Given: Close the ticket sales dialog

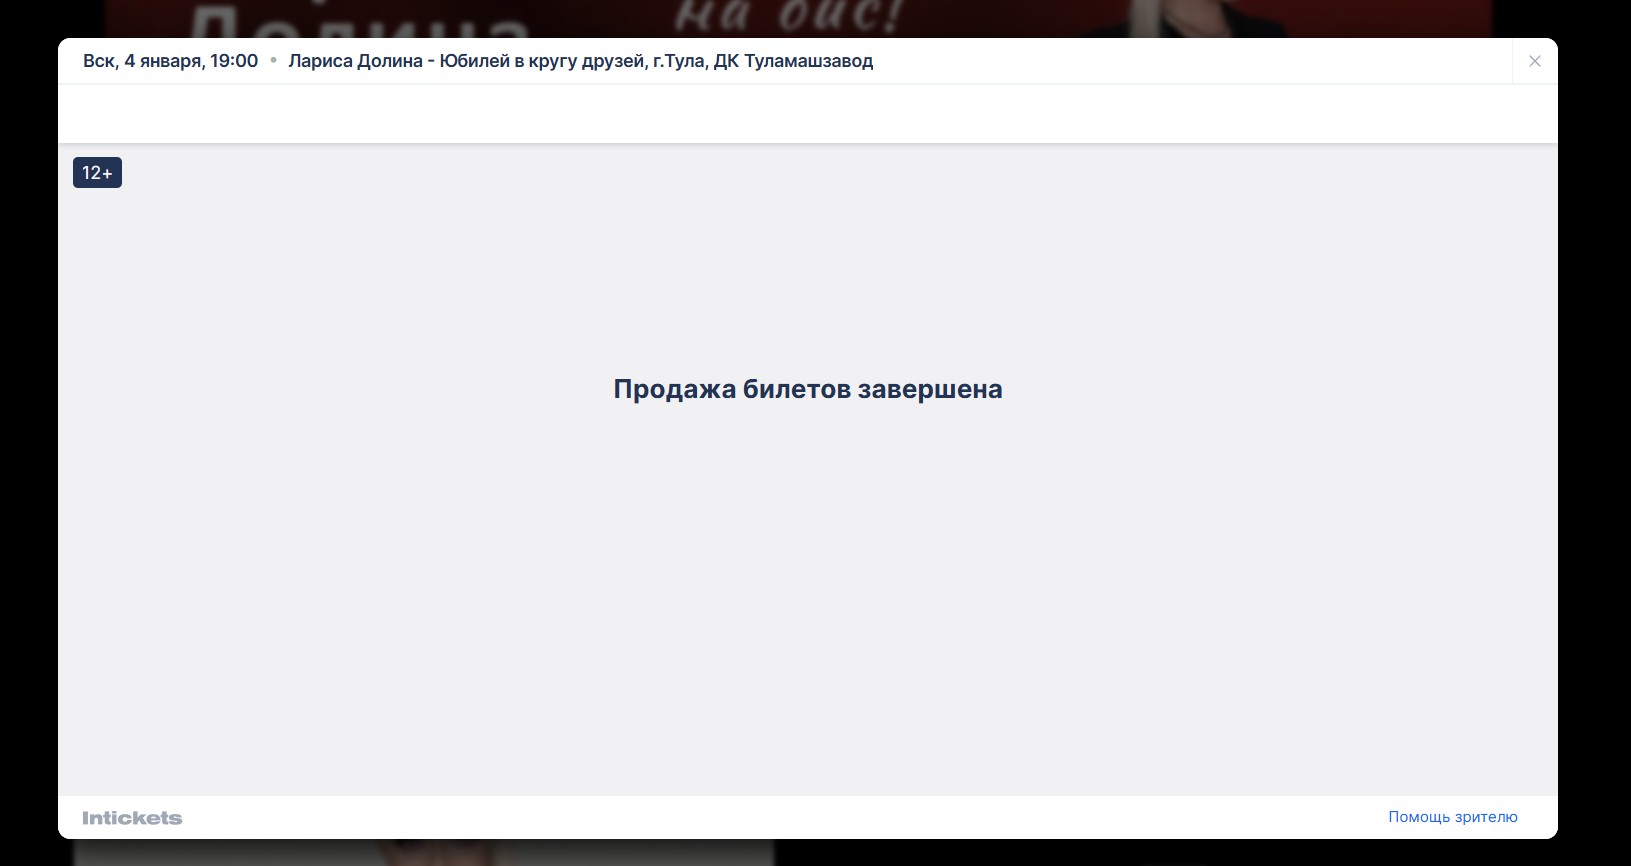Looking at the screenshot, I should 1534,61.
